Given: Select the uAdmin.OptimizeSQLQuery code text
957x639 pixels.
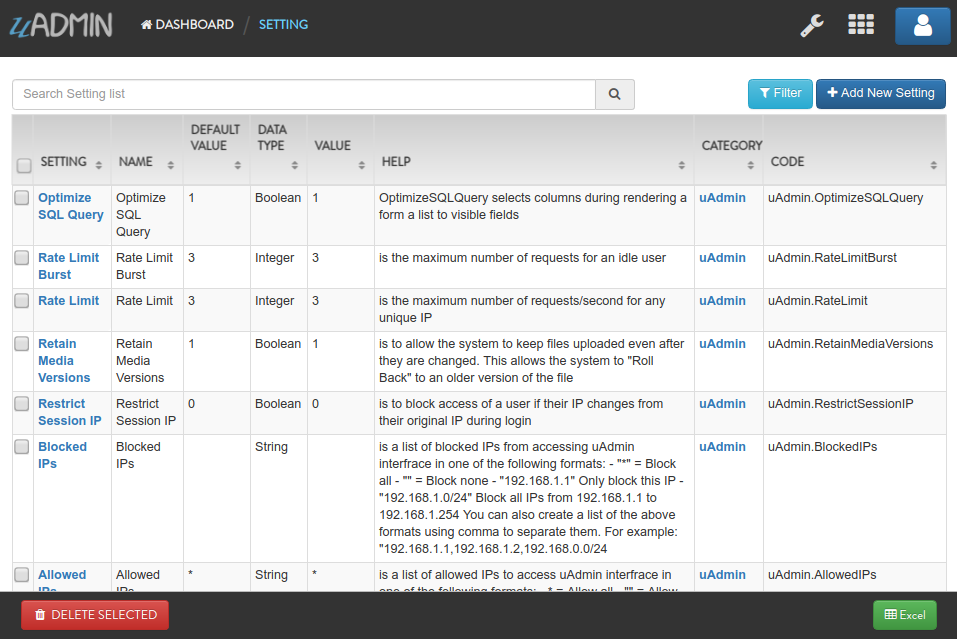Looking at the screenshot, I should (x=845, y=198).
